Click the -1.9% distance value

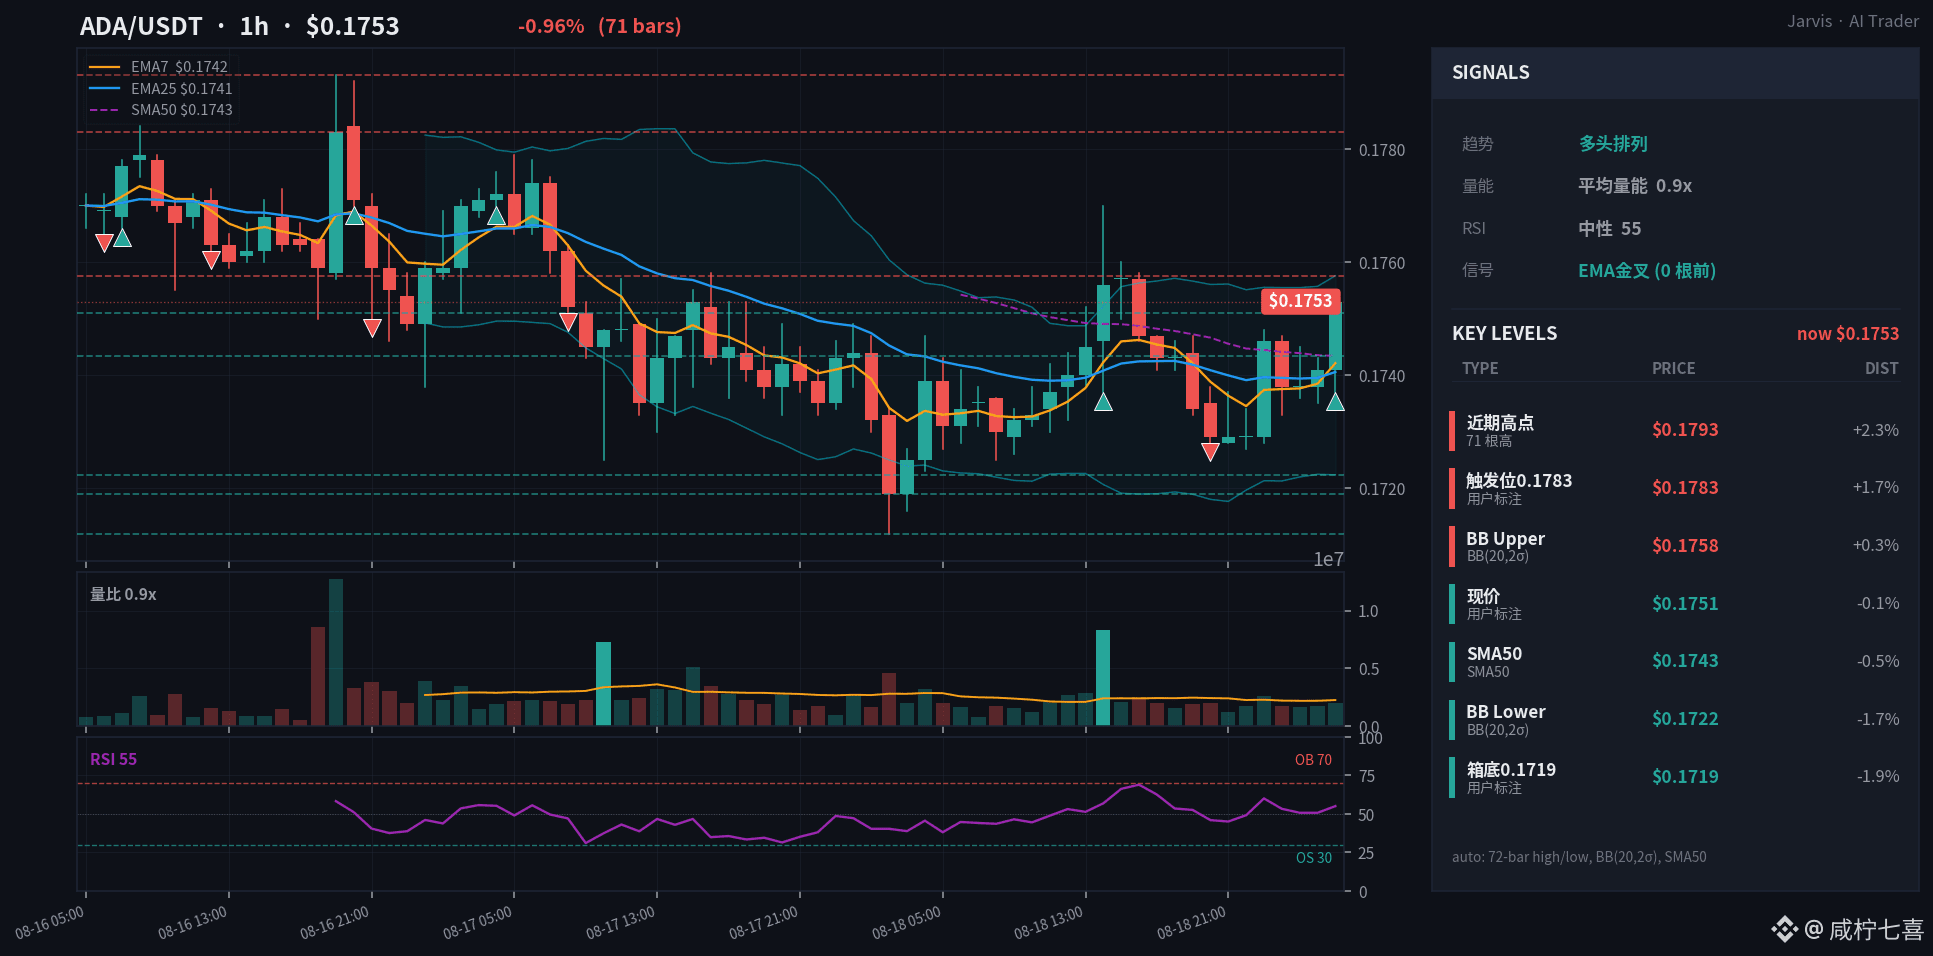(1878, 777)
